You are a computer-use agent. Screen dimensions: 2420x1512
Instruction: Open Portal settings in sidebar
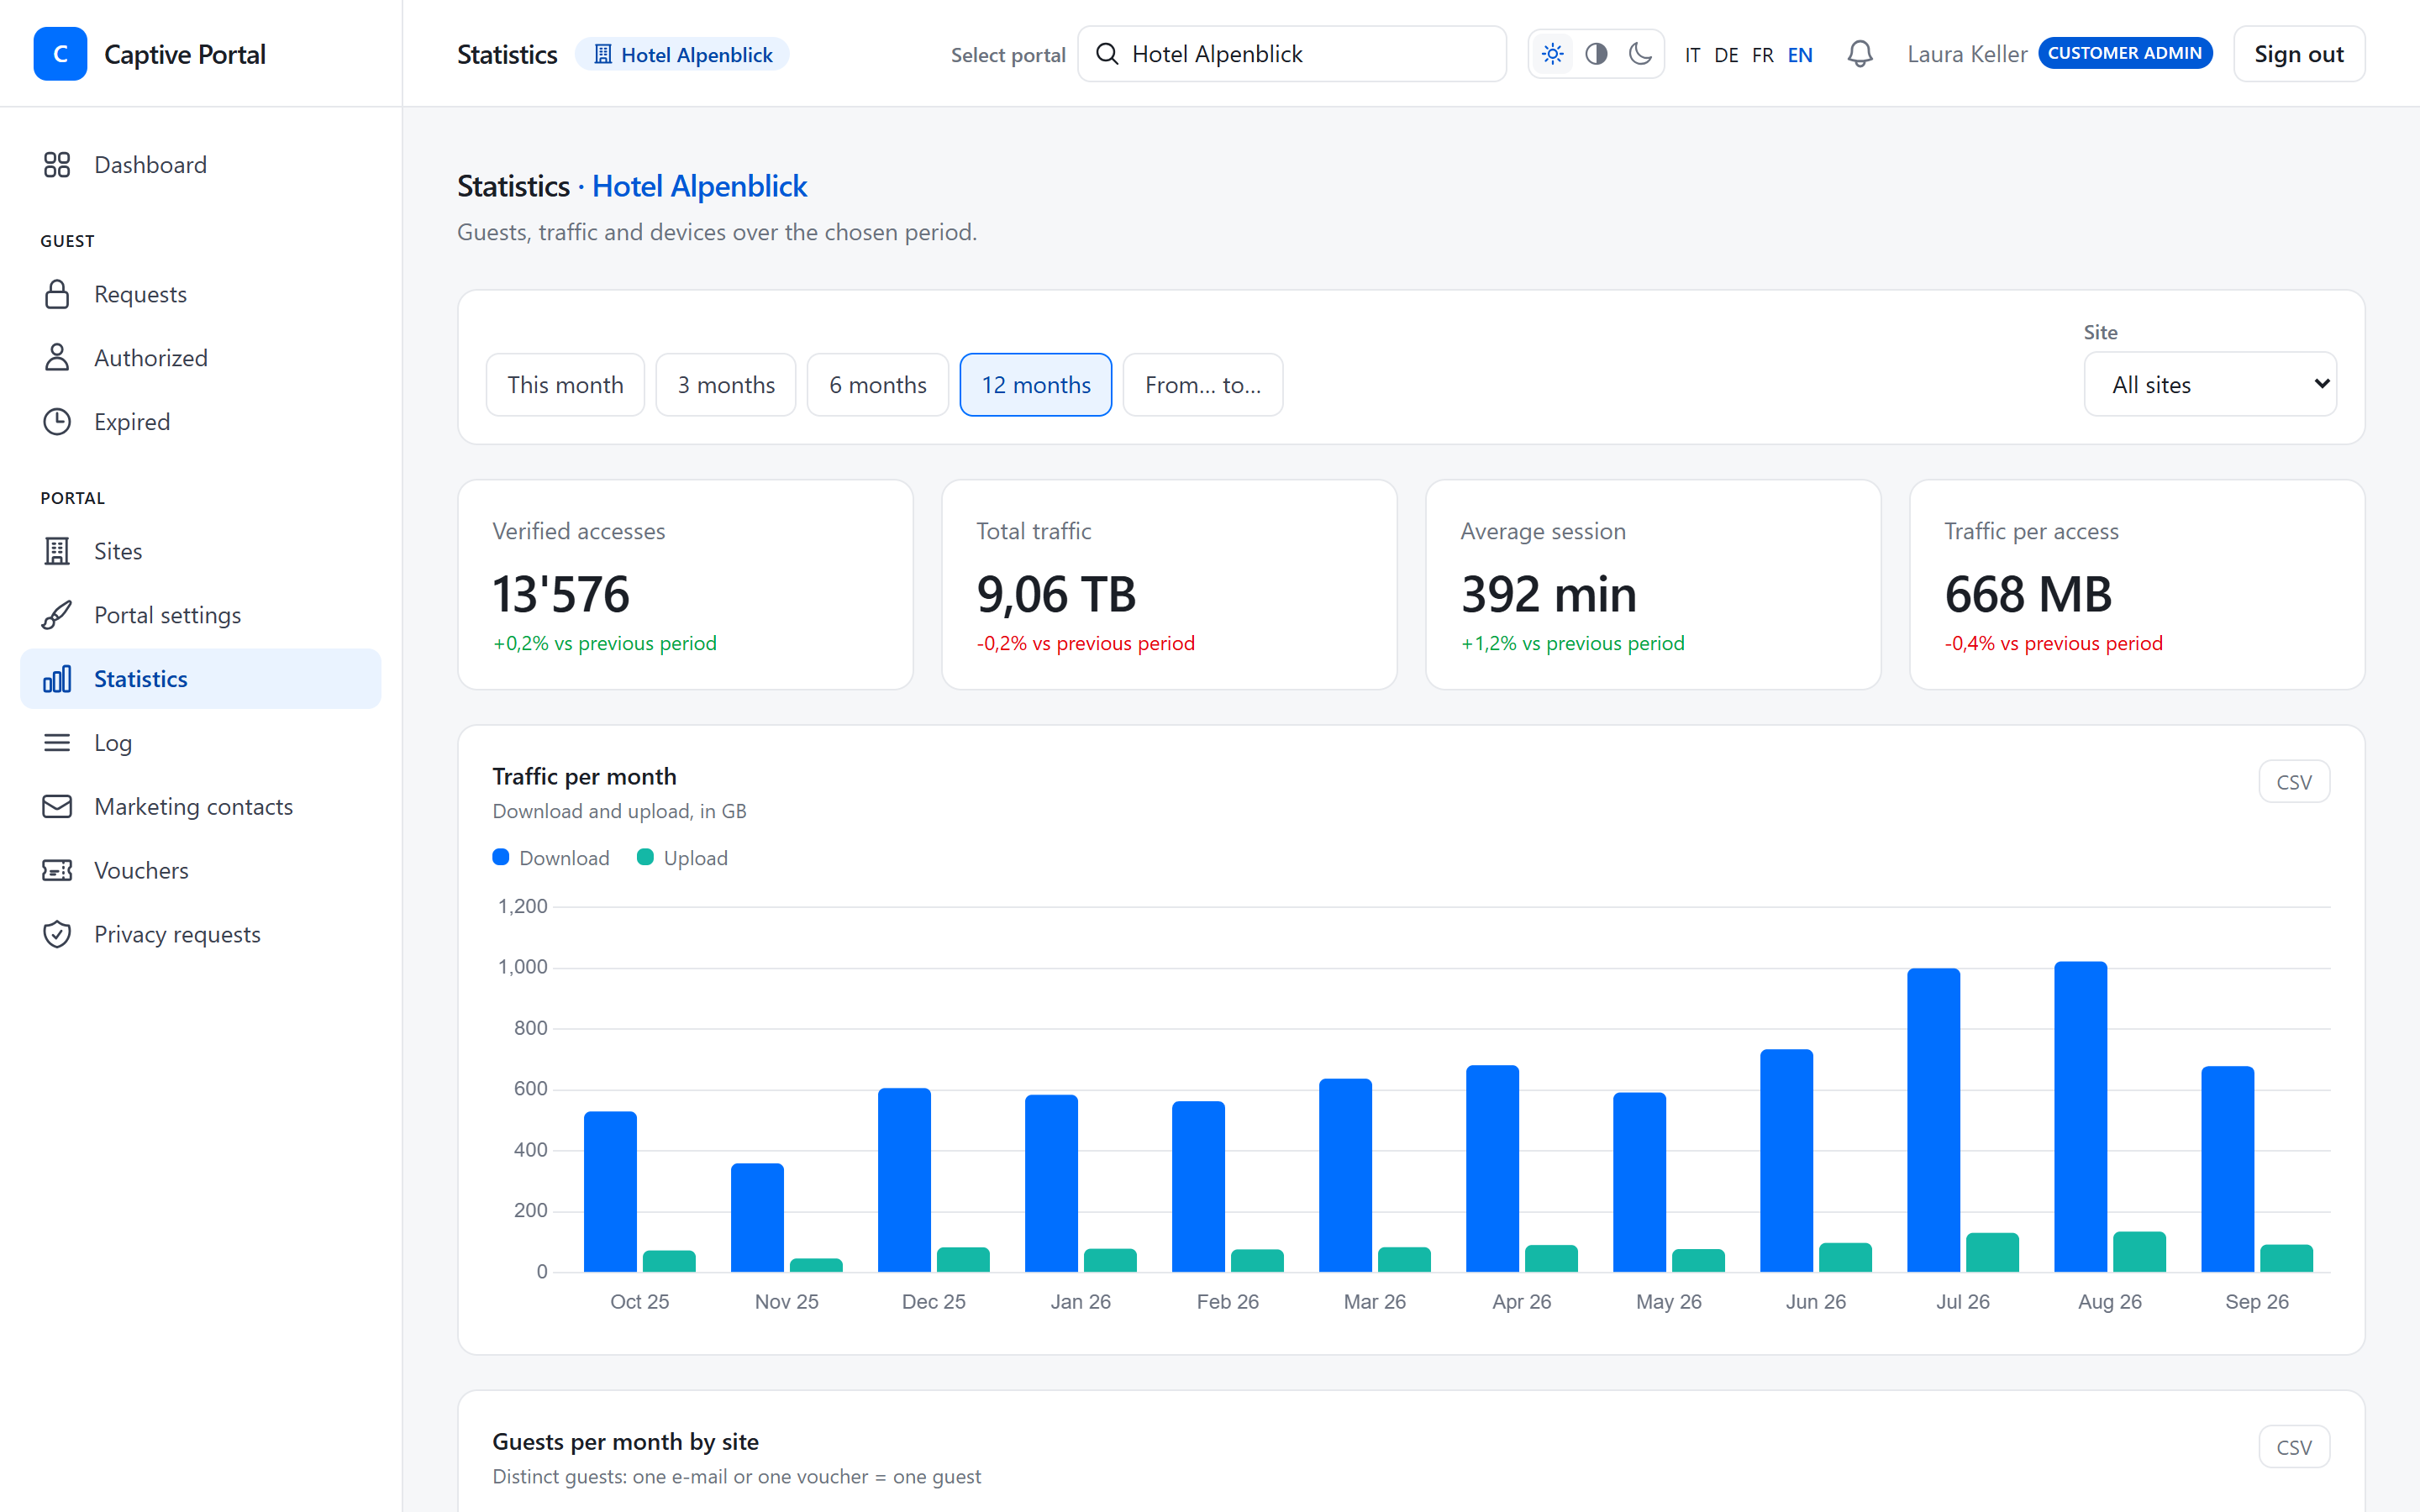point(200,615)
